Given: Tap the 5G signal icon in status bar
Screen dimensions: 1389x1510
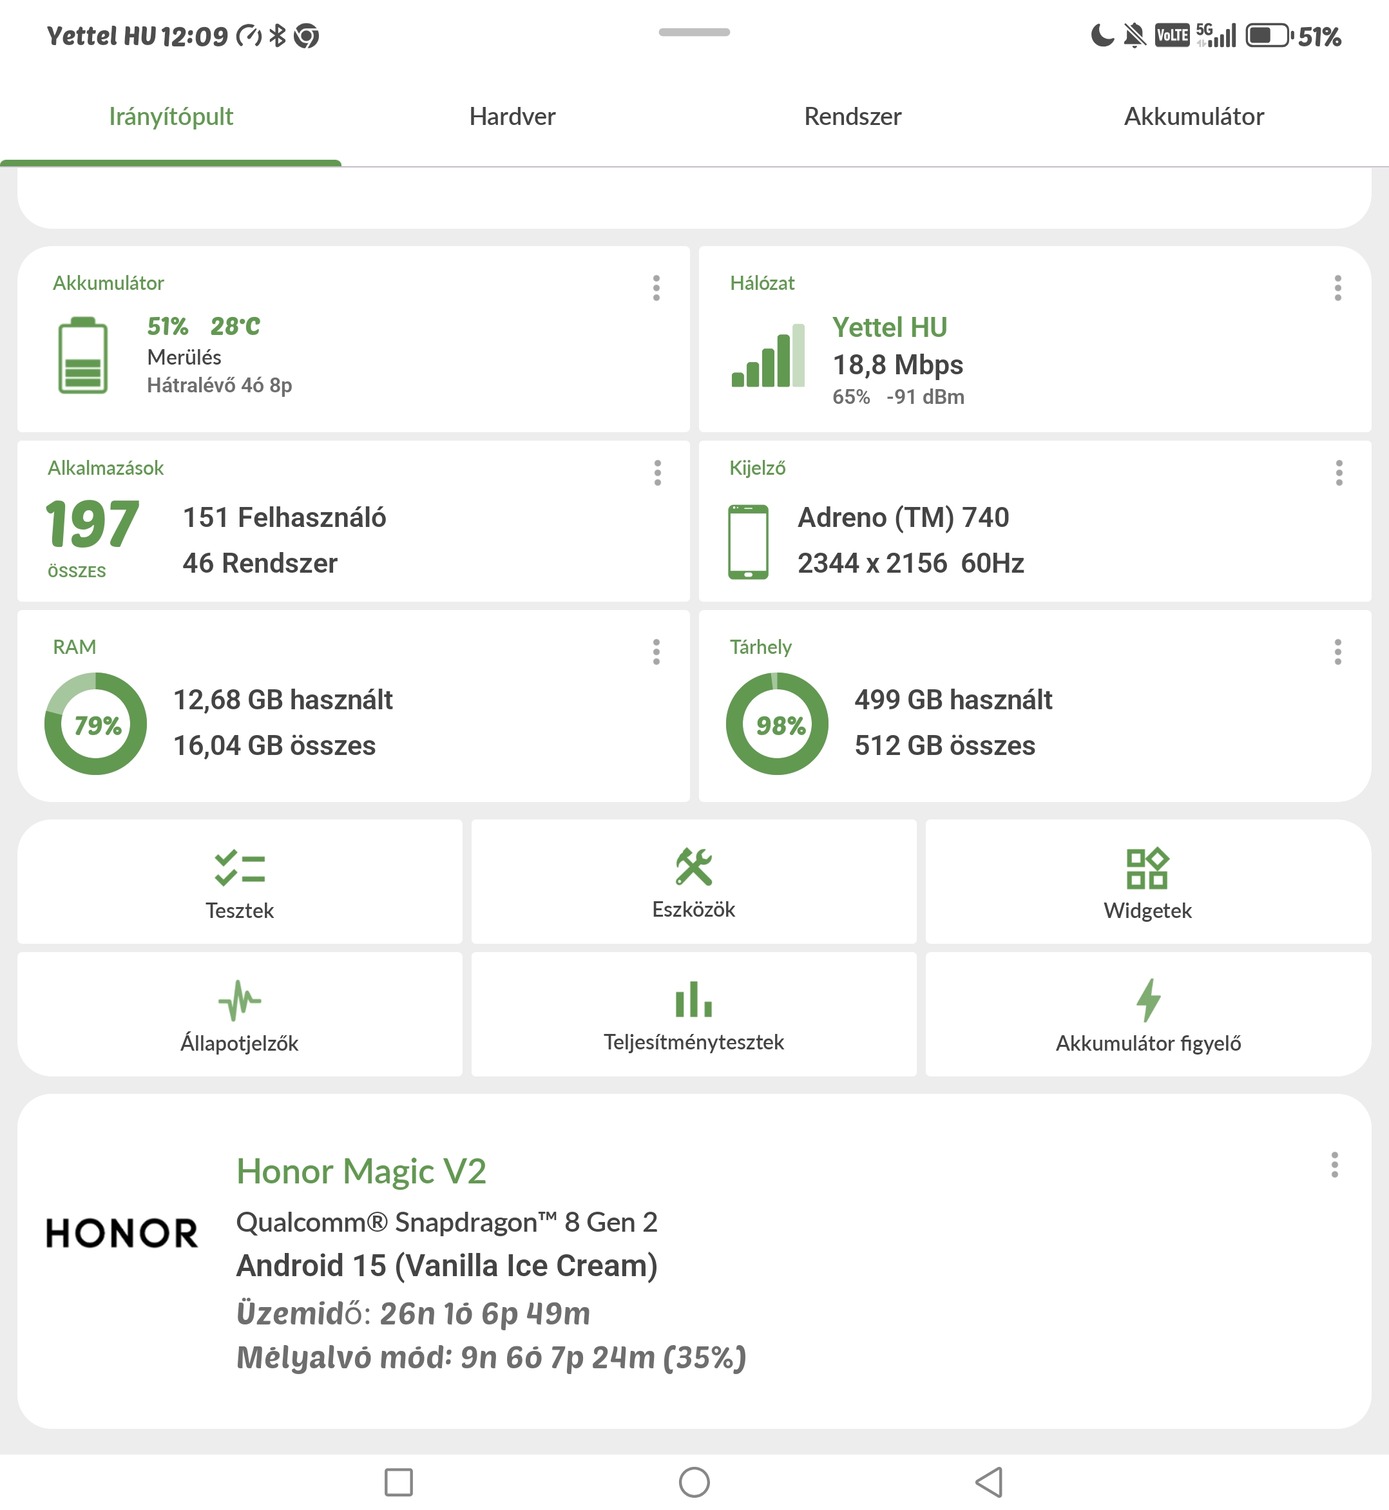Looking at the screenshot, I should pos(1216,35).
